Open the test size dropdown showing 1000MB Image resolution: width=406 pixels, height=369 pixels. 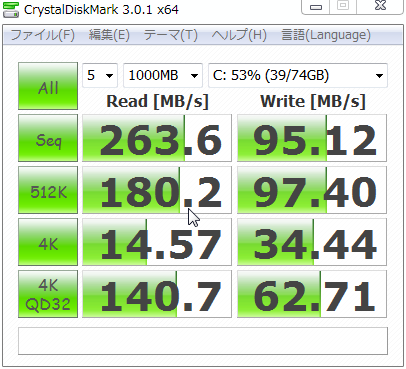pyautogui.click(x=163, y=75)
